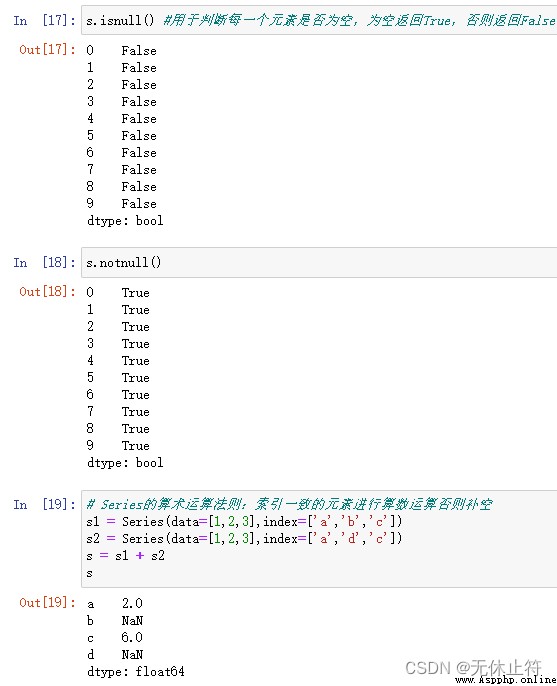Click the line s = s1 + s2
The height and width of the screenshot is (686, 557).
point(125,556)
